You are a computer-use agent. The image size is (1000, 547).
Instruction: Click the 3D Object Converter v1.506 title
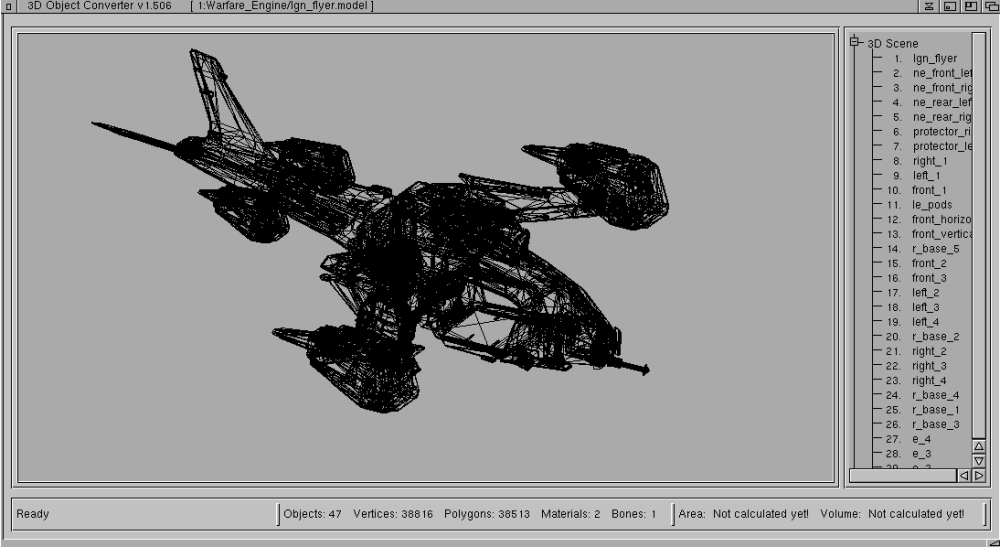(99, 6)
